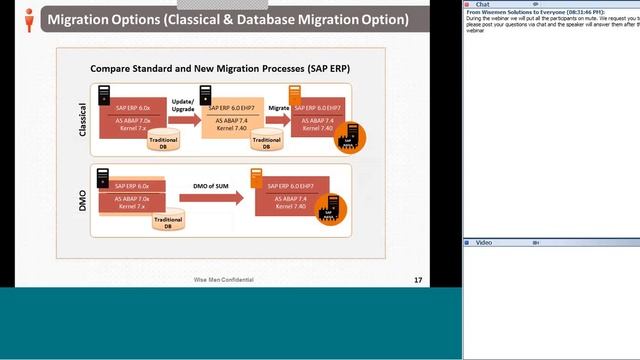The height and width of the screenshot is (360, 640).
Task: Click the orange person icon beside the slide title
Action: tap(29, 20)
